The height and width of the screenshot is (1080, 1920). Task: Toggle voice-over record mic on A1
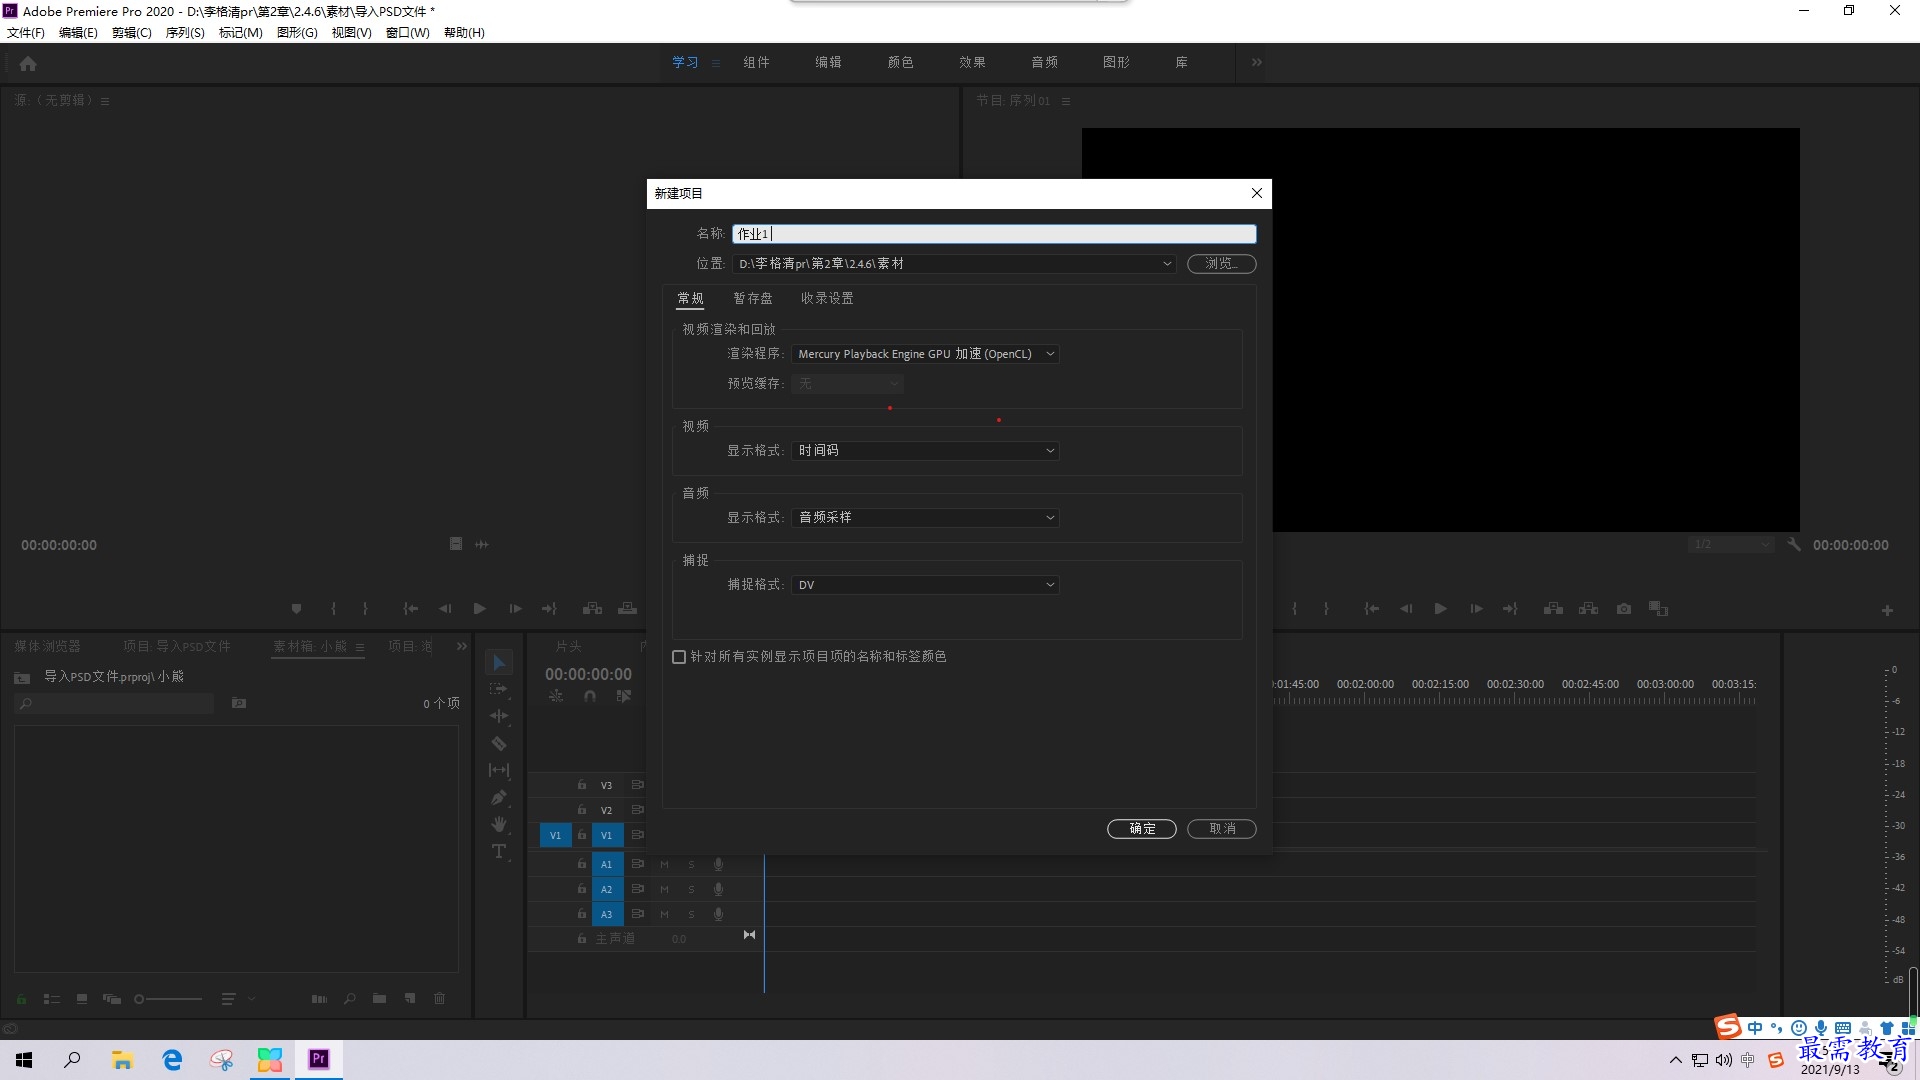718,864
